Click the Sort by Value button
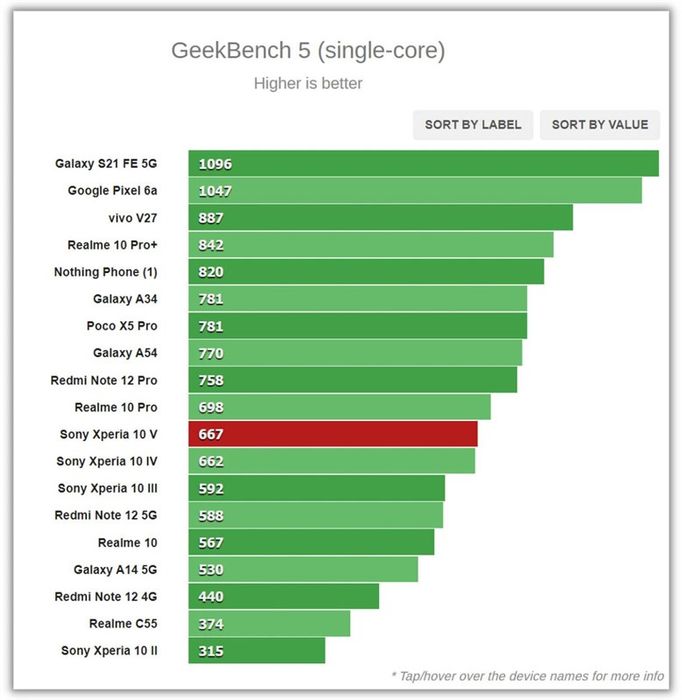This screenshot has height=700, width=682. [599, 125]
